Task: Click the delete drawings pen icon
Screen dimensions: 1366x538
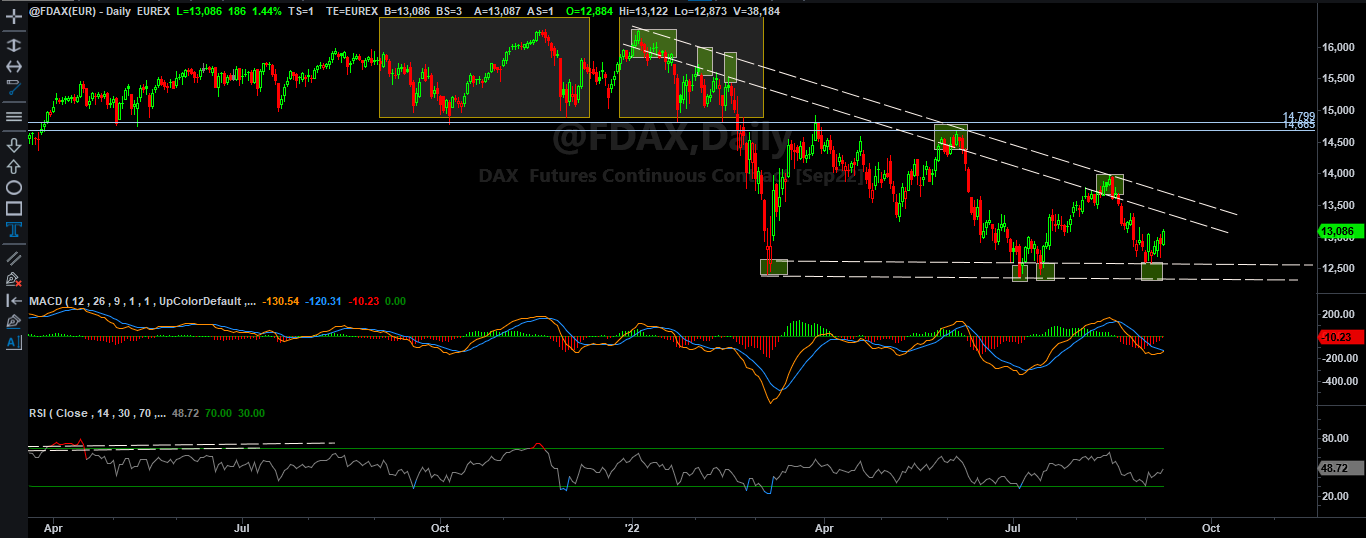Action: tap(14, 279)
